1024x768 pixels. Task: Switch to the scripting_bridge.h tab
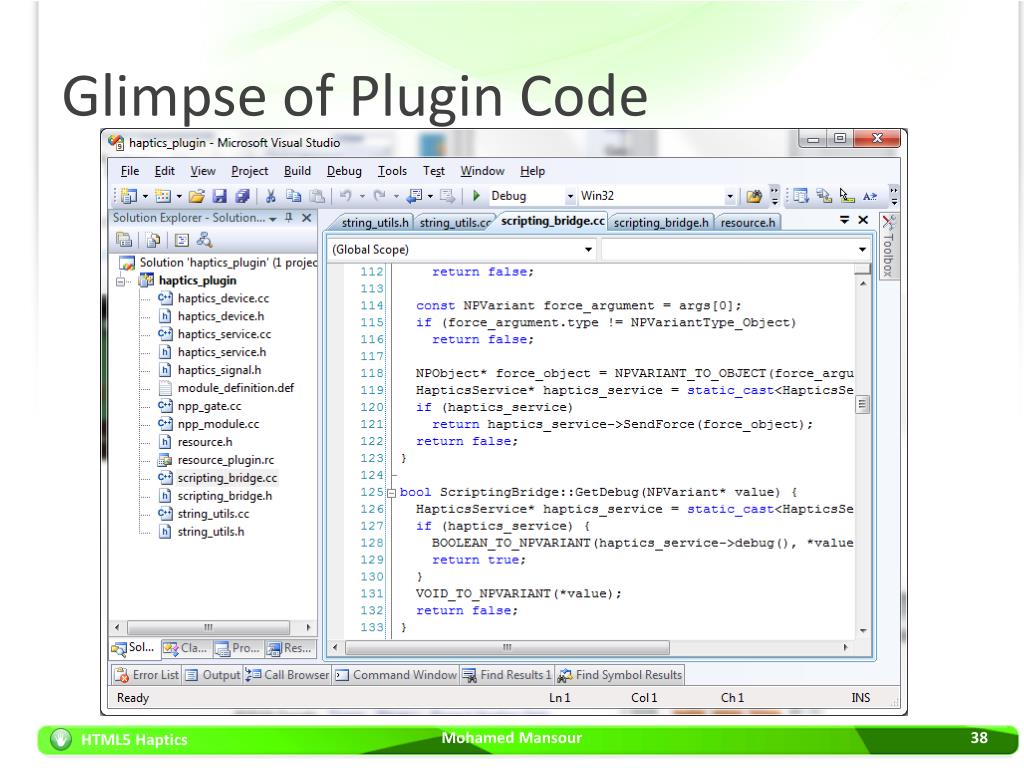[x=661, y=223]
